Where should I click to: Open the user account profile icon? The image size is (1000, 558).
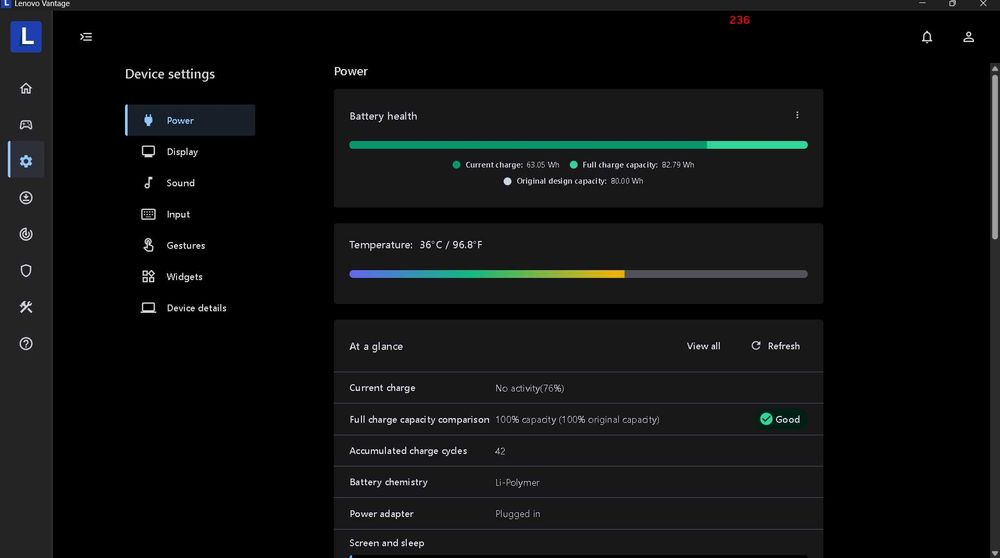pos(968,37)
